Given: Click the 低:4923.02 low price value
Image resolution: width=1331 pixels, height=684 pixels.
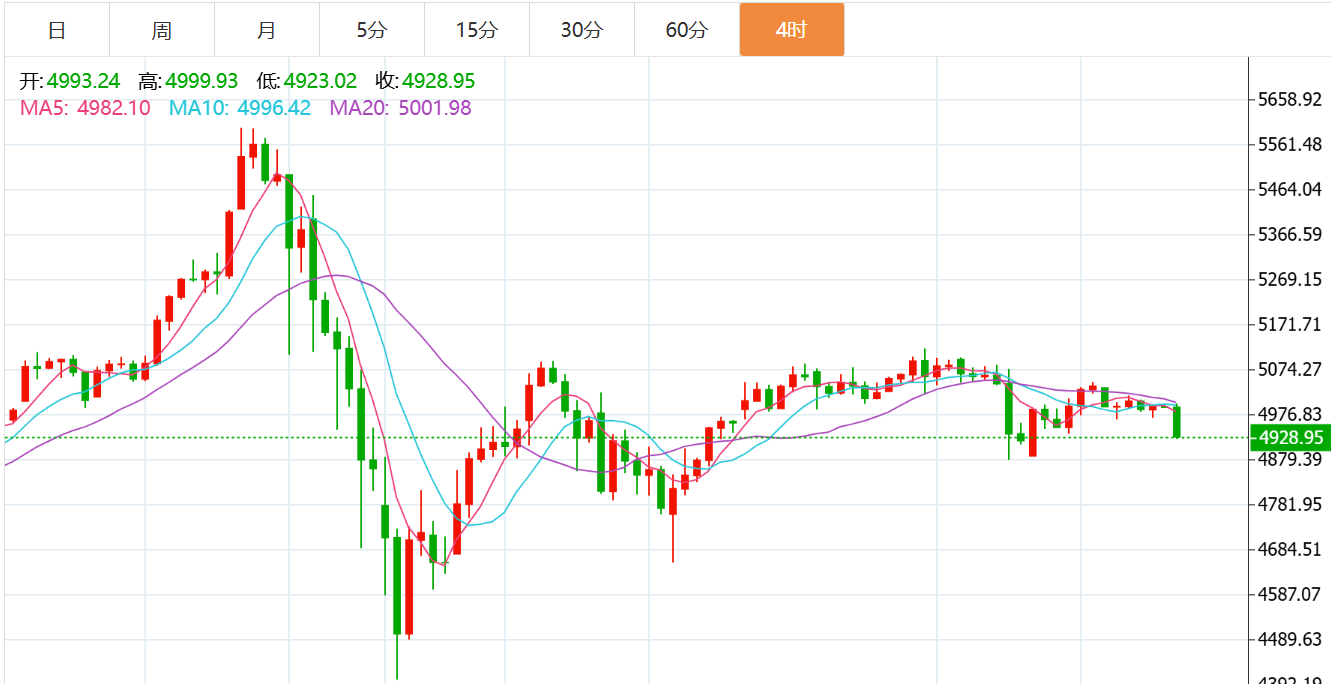Looking at the screenshot, I should click(x=306, y=82).
